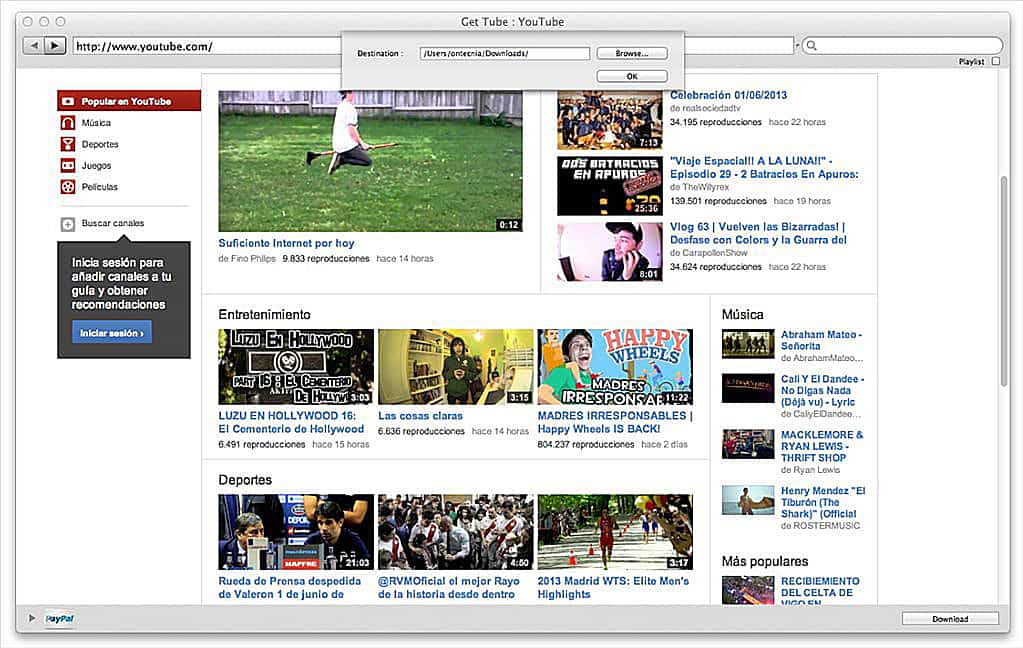
Task: Enable the Playlist checkbox
Action: point(995,61)
